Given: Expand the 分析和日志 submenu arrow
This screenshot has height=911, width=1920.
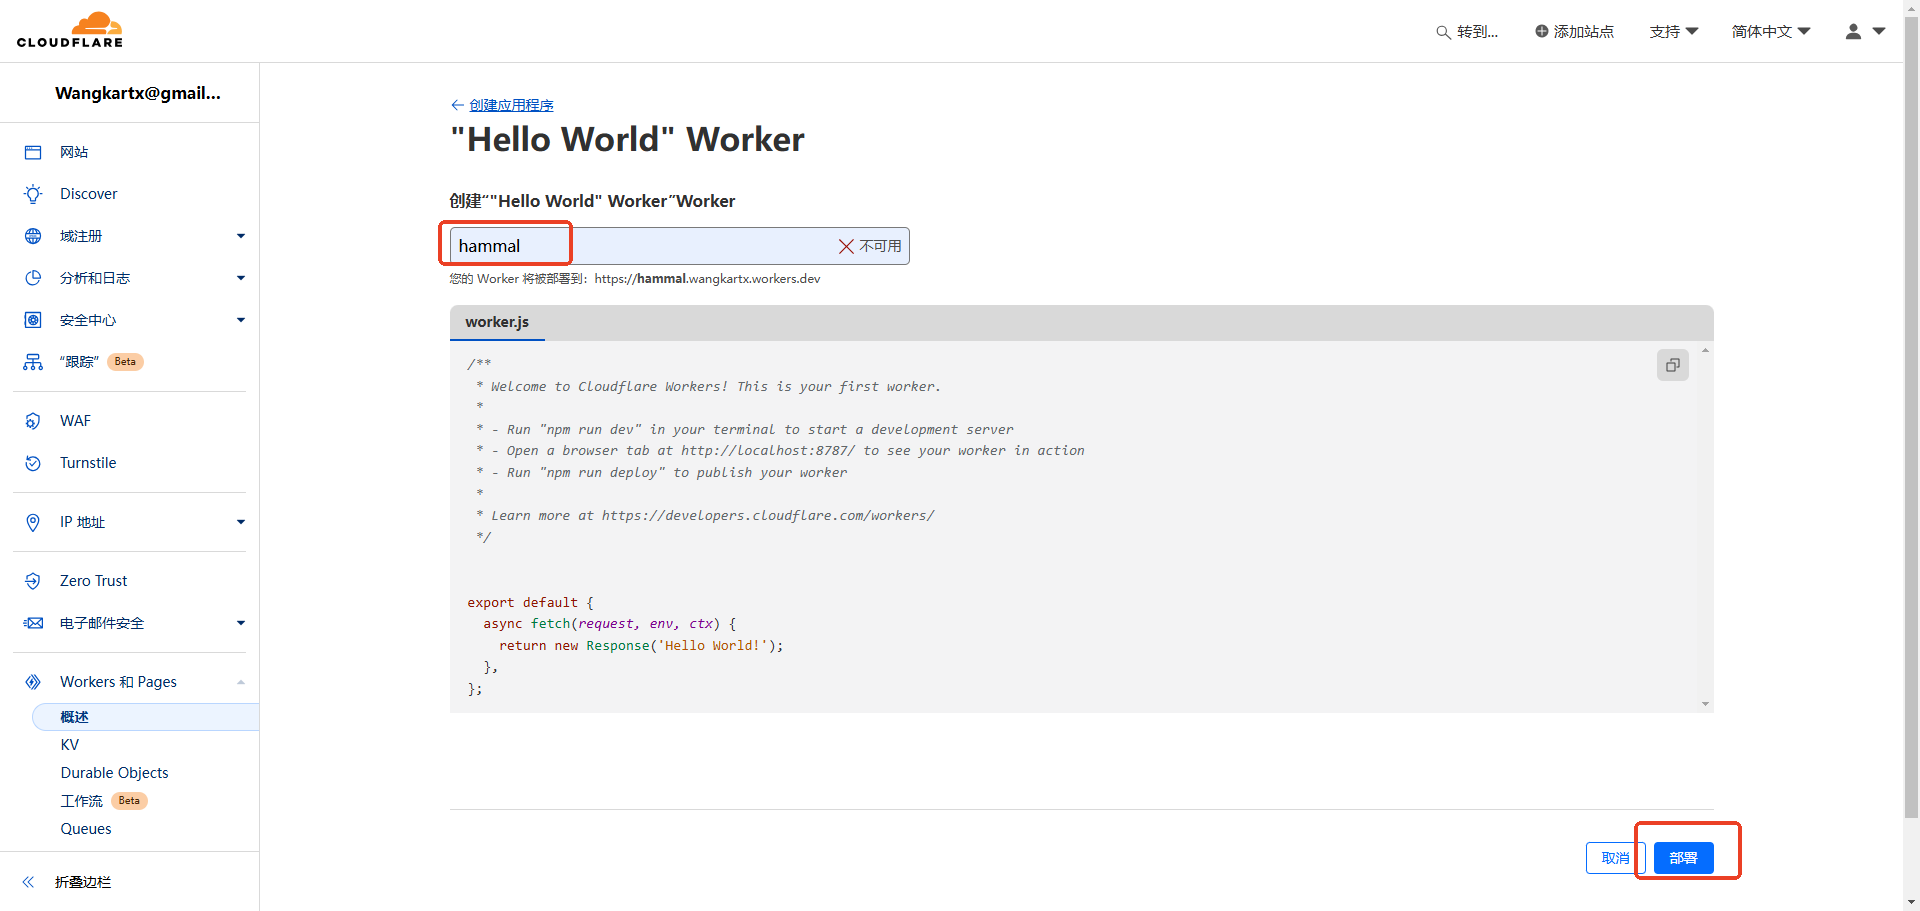Looking at the screenshot, I should point(241,278).
